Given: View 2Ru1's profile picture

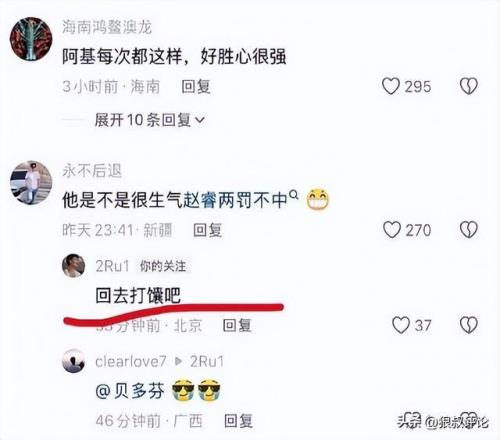Looking at the screenshot, I should coord(74,266).
